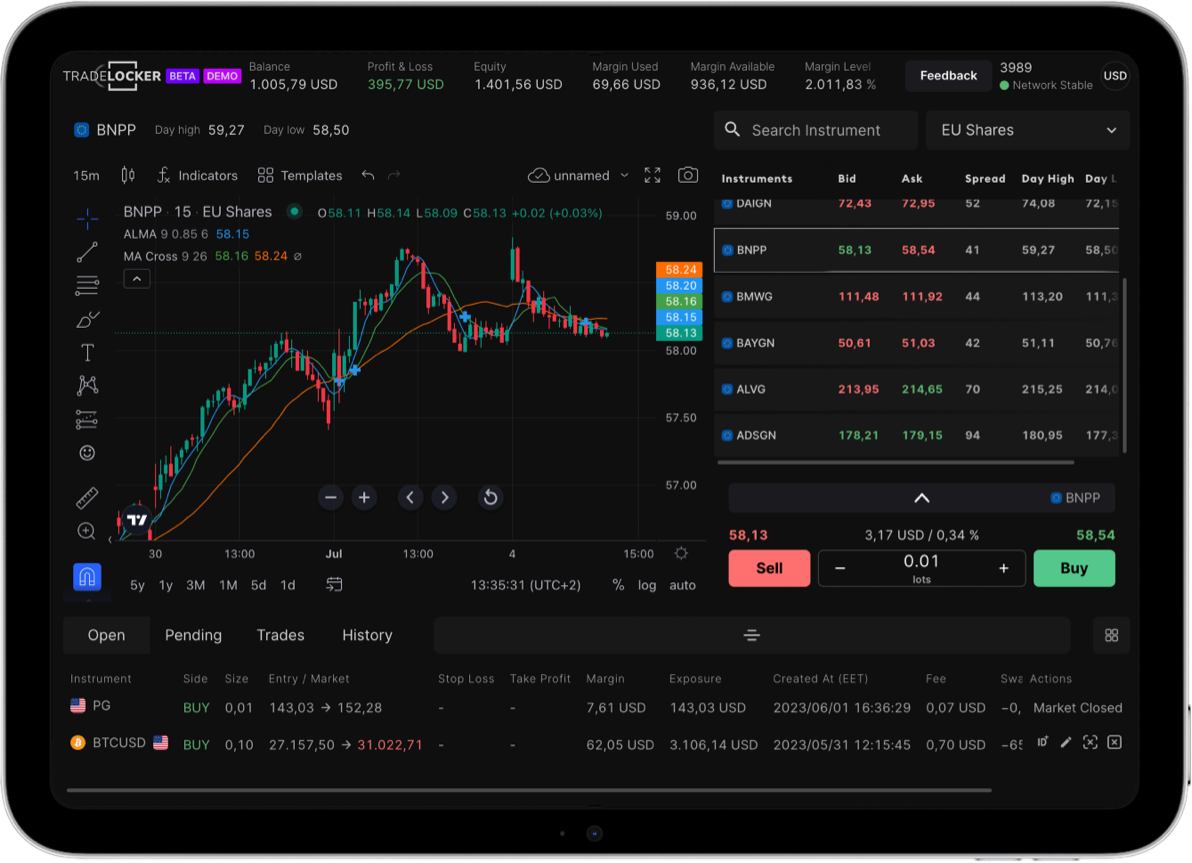
Task: Open the emoji icons tool
Action: point(87,453)
